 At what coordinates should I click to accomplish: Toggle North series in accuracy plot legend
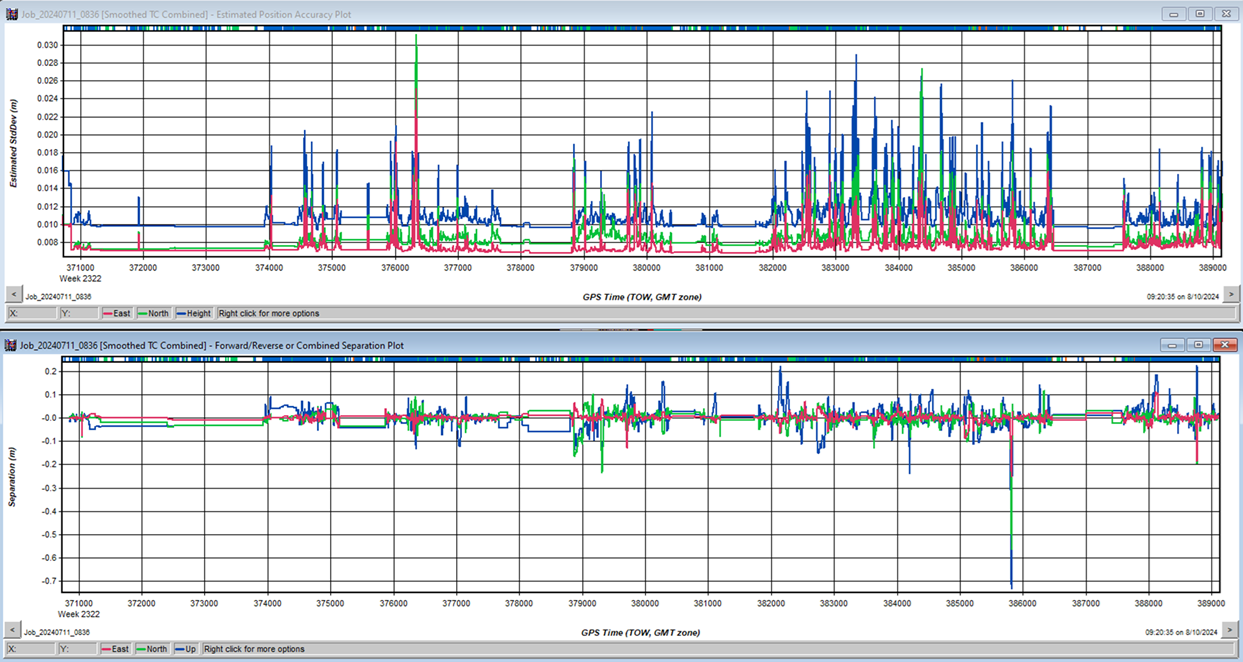coord(154,313)
